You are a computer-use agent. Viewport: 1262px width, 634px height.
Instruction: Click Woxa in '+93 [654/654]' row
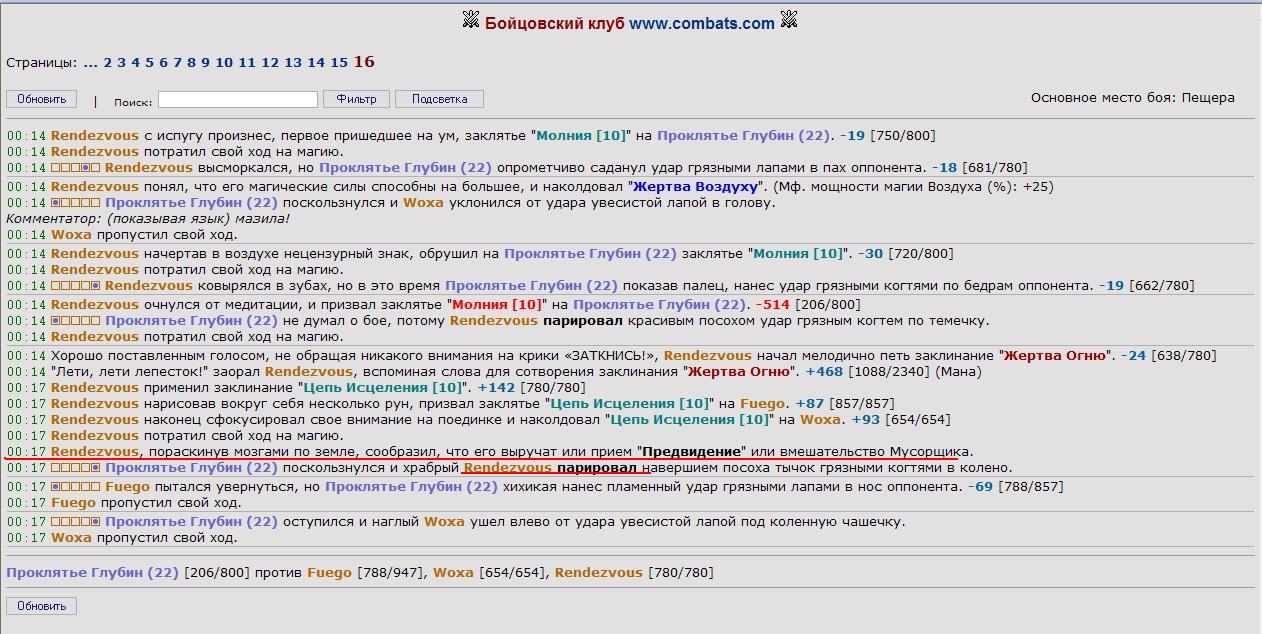tap(820, 420)
